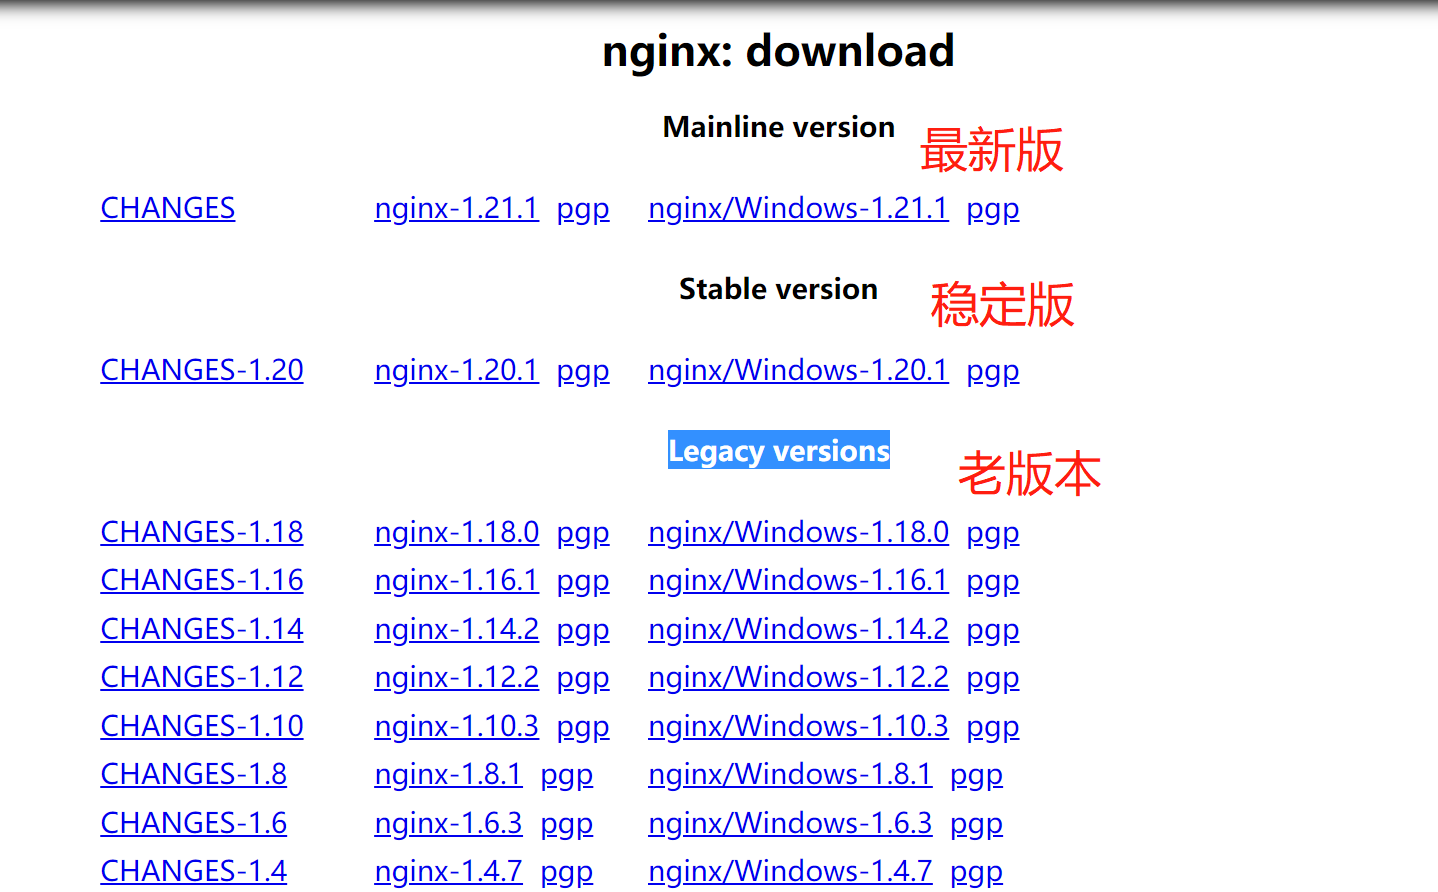Open pgp signature next to nginx-1.20.1
This screenshot has width=1438, height=892.
point(583,370)
